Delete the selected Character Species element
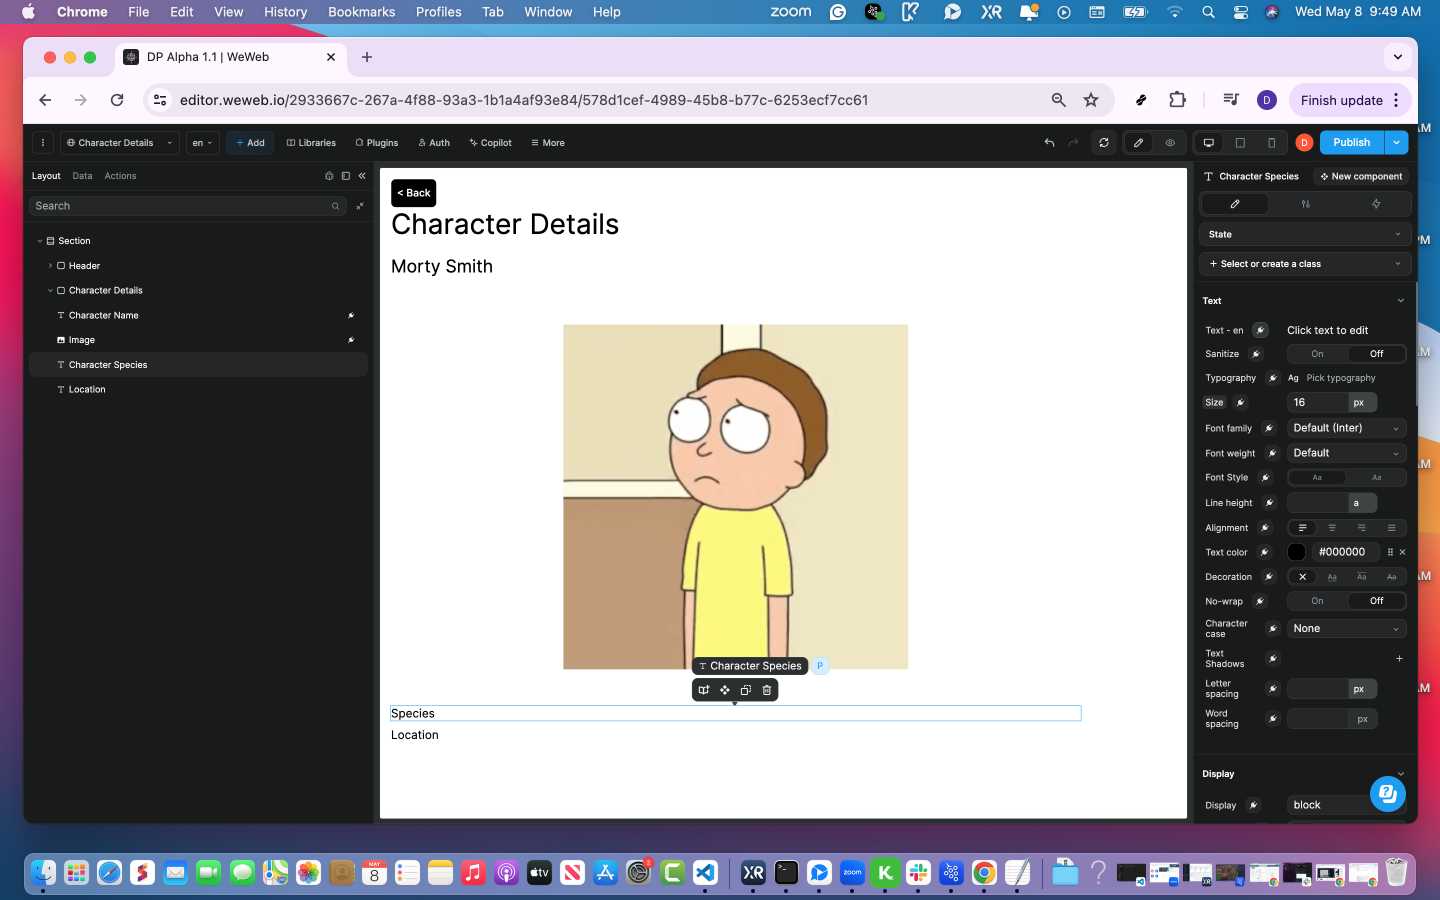 click(x=767, y=690)
